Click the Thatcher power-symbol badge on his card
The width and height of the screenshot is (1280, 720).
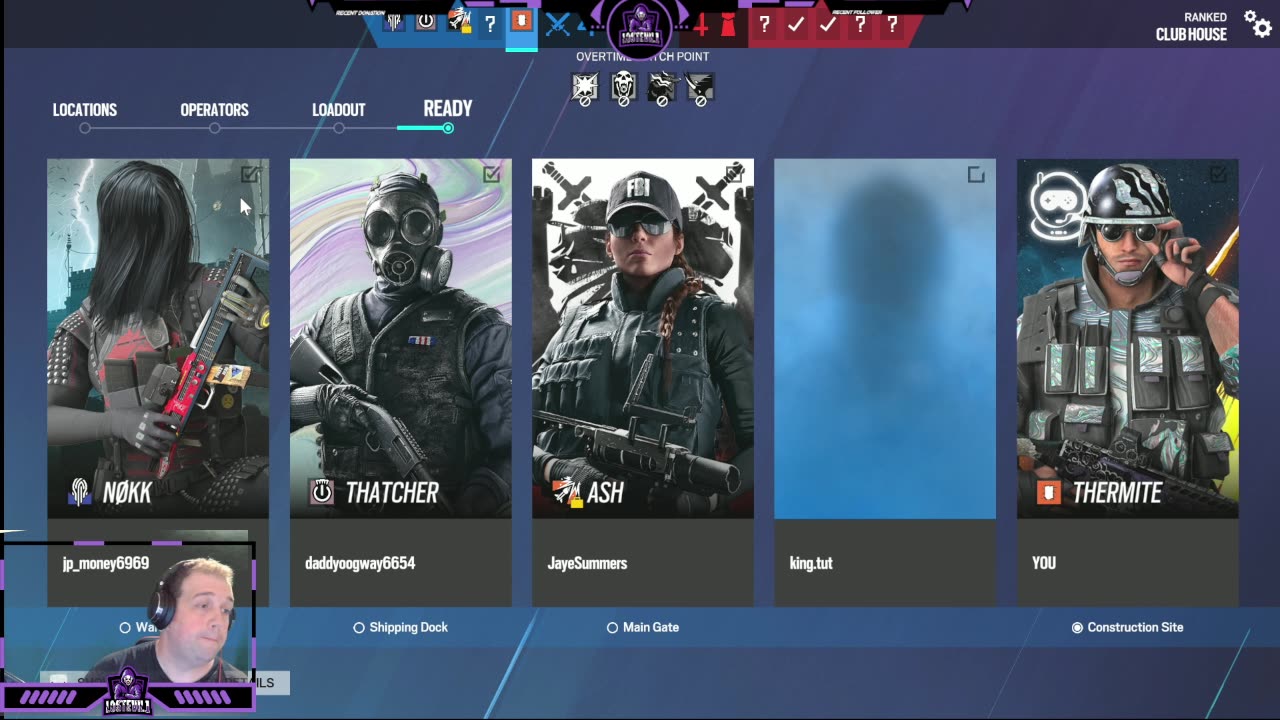[x=322, y=492]
